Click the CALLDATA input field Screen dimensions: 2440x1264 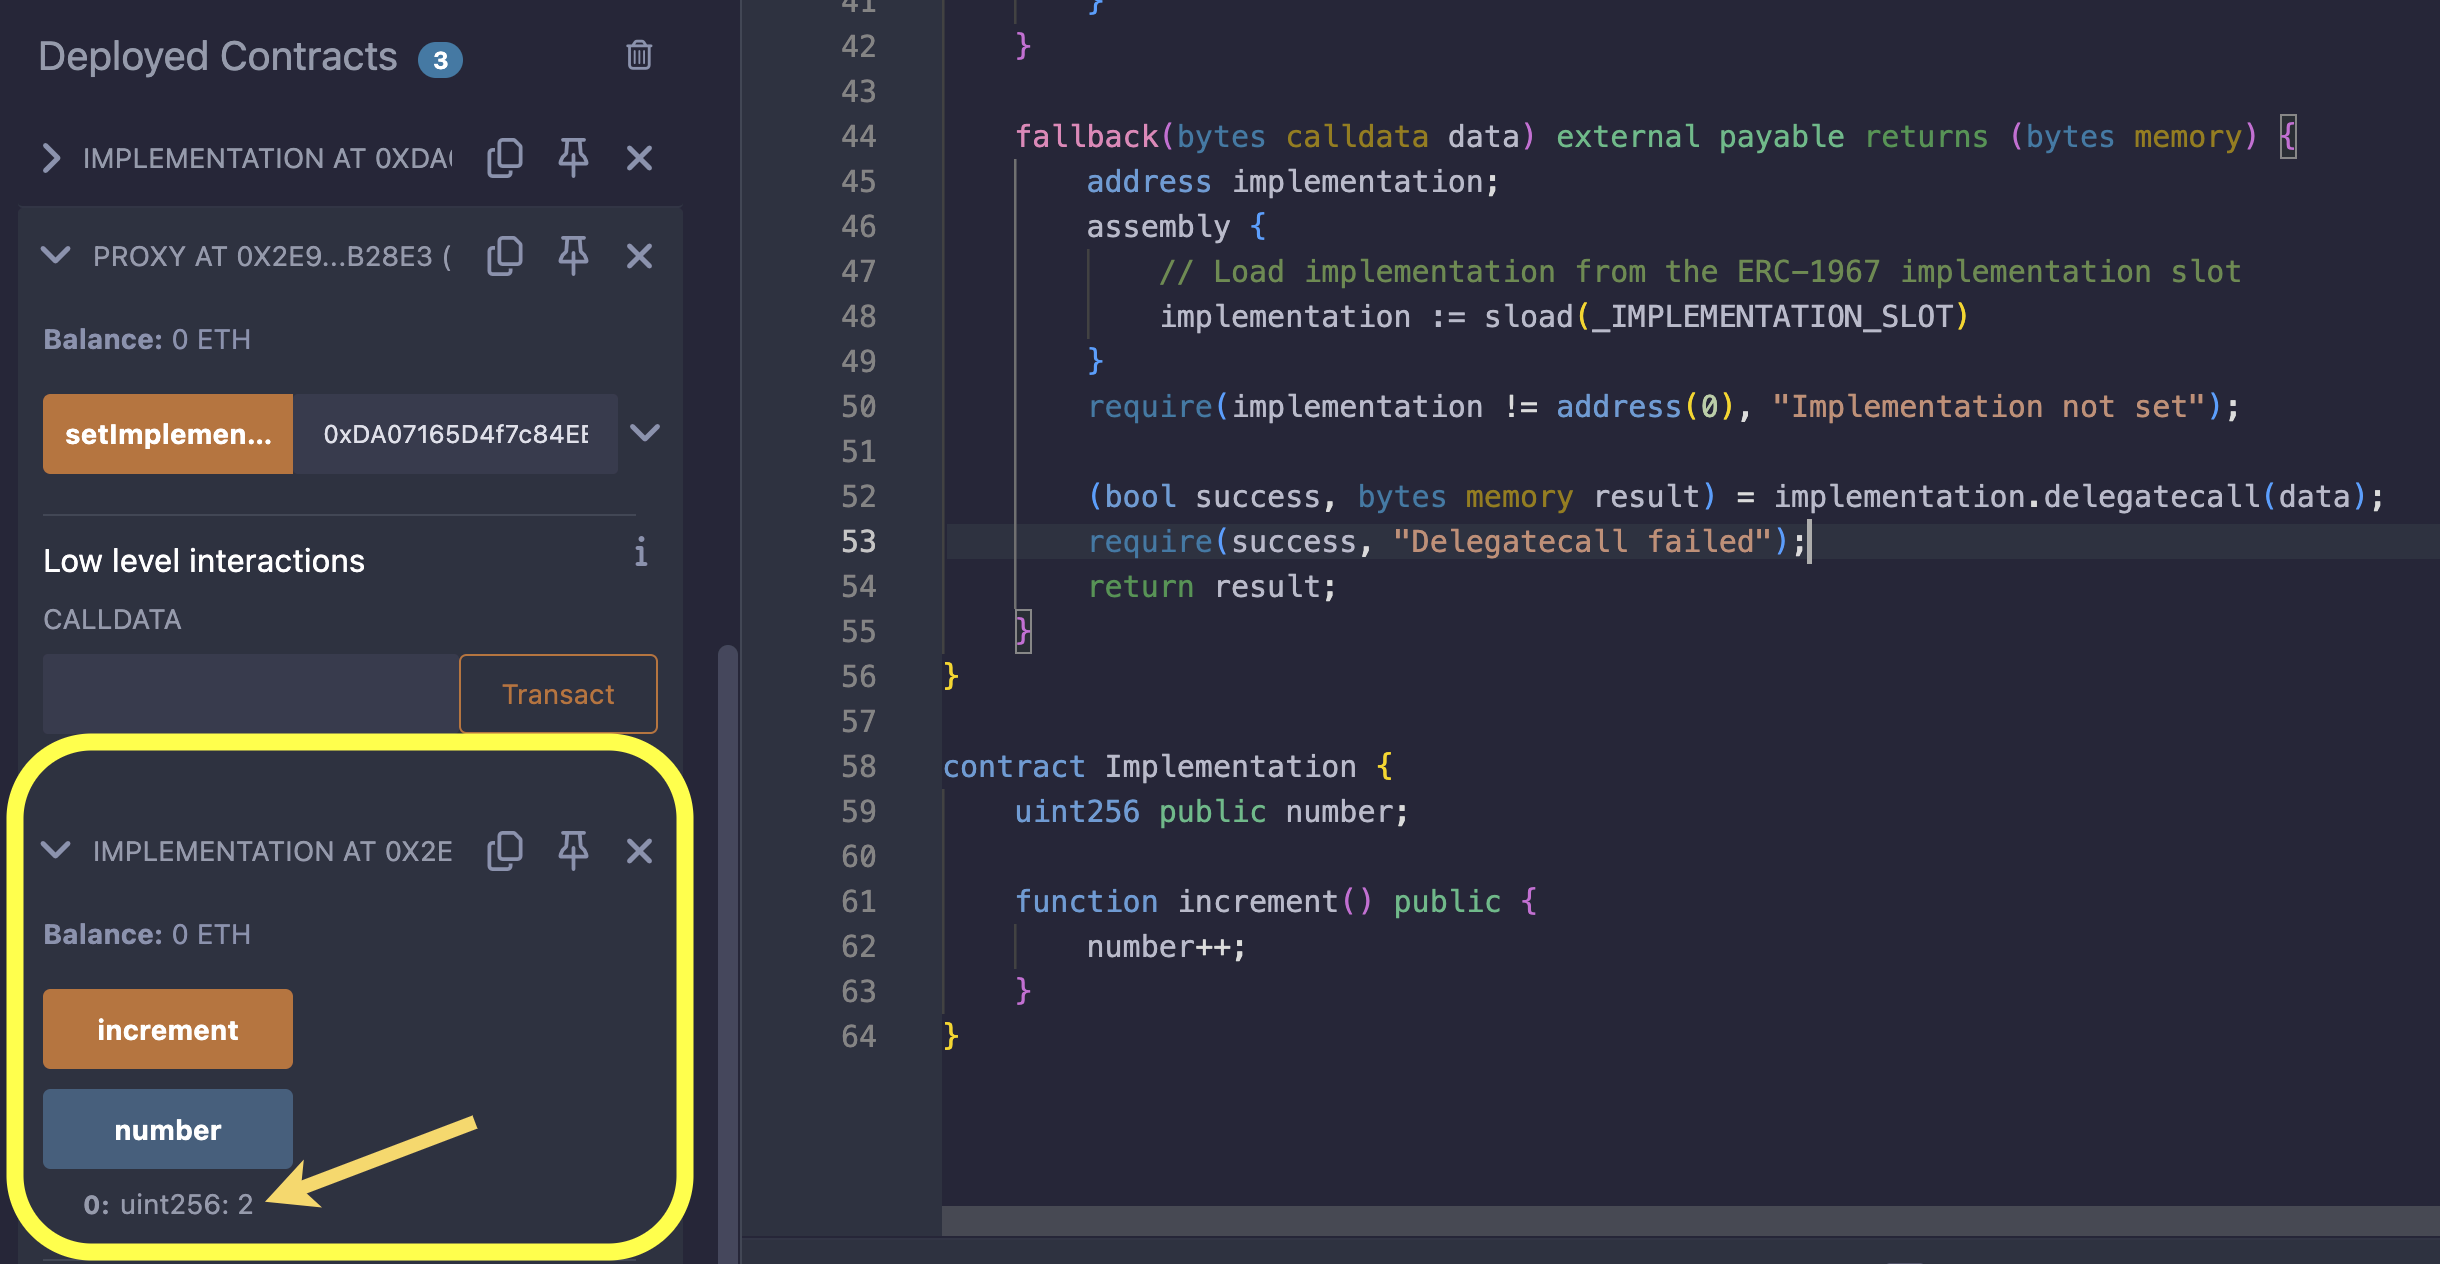pyautogui.click(x=250, y=694)
